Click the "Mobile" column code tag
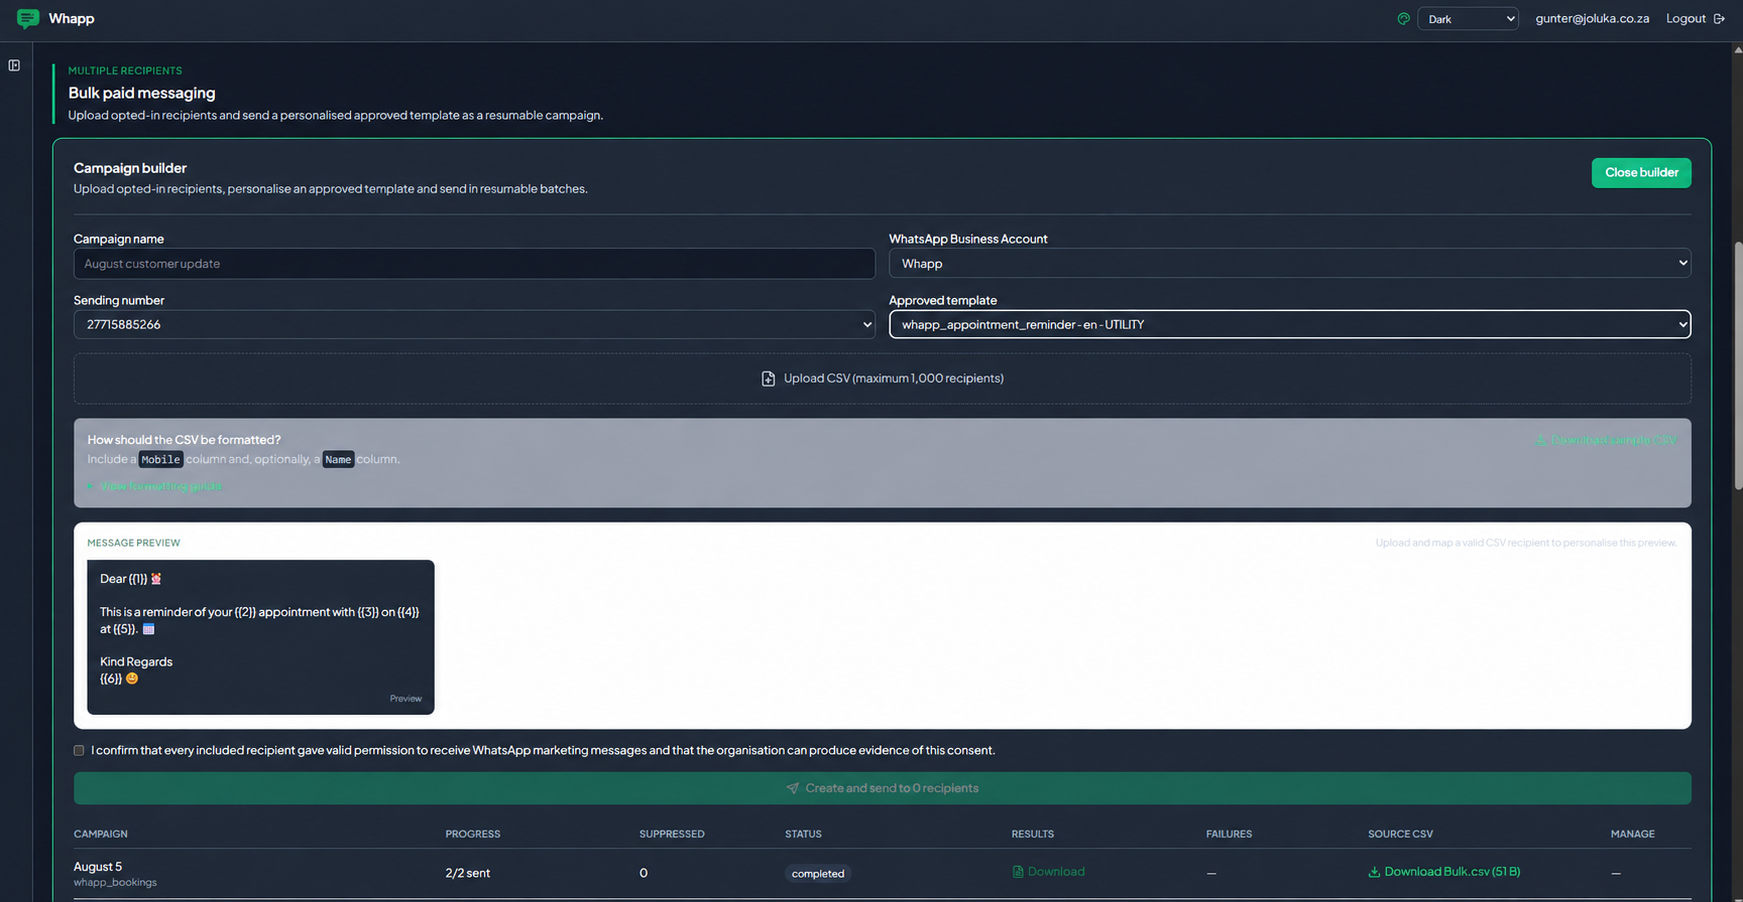Screen dimensions: 1743x902 coord(160,460)
